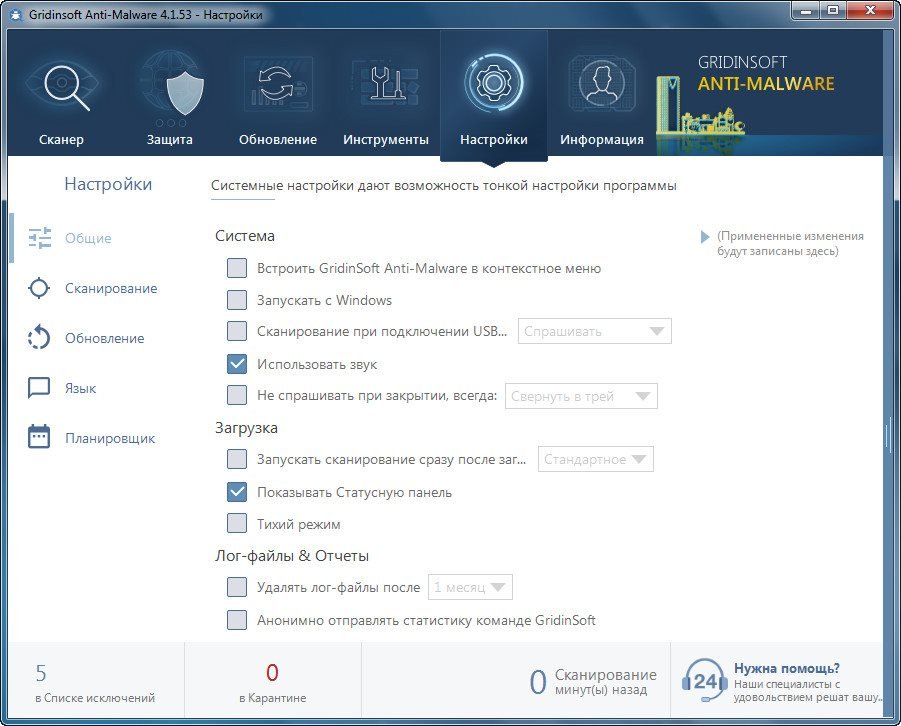Enable Тихий режим checkbox
Screen dimensions: 901x726
point(237,524)
